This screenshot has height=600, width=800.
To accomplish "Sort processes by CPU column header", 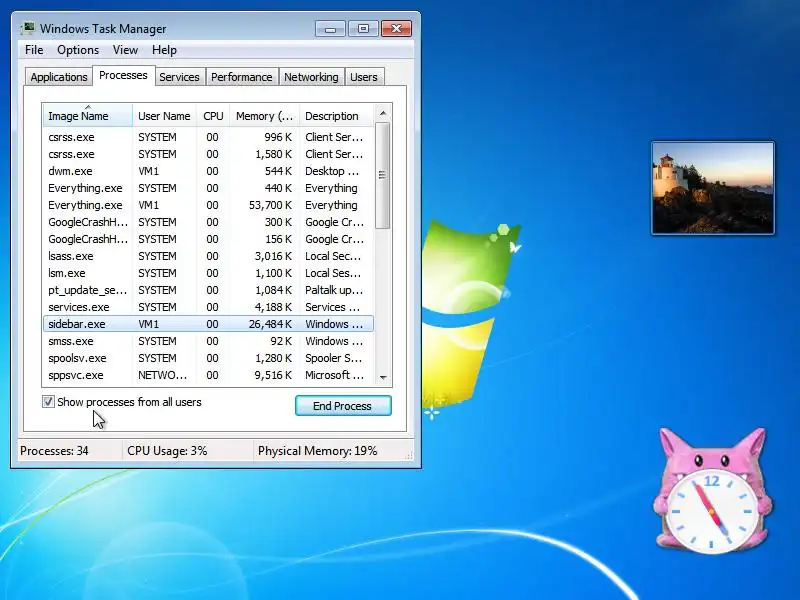I will tap(213, 116).
